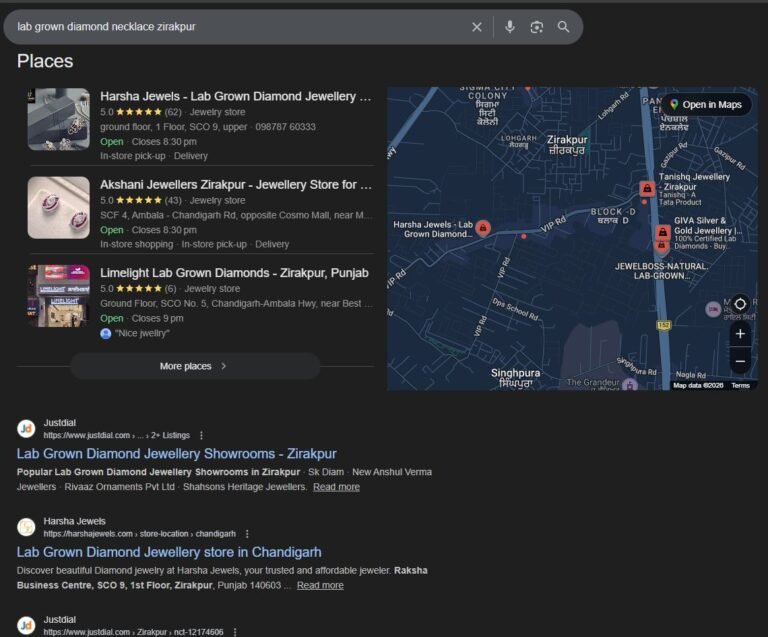Click JEWELBOSS-NATURAL LAB-GROWN map label

tap(662, 271)
